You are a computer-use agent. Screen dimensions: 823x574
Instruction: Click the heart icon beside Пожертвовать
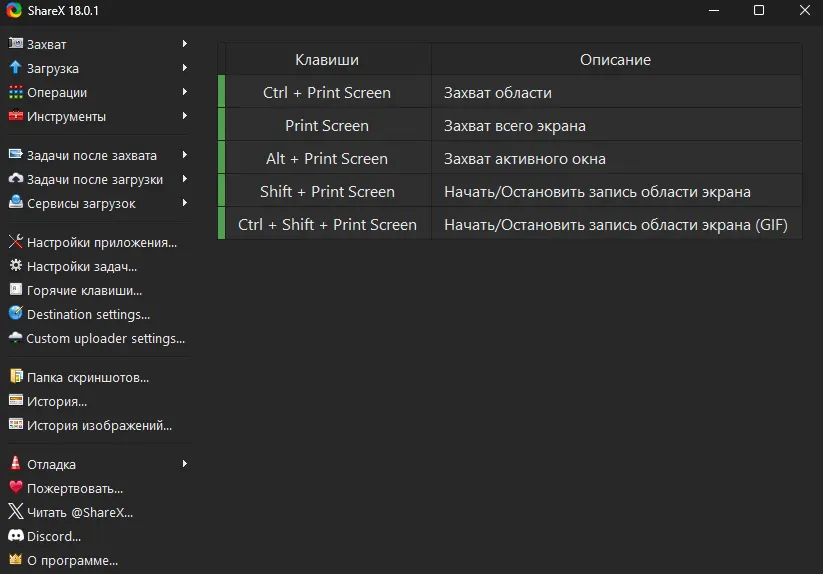coord(15,488)
